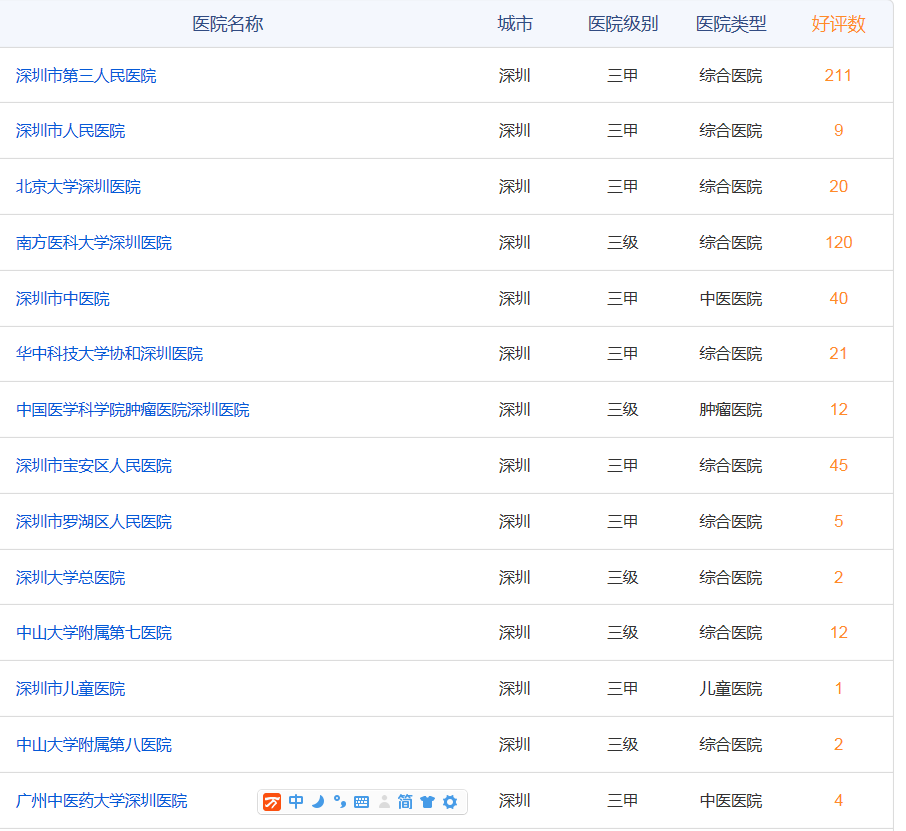This screenshot has width=906, height=831.
Task: Open 深圳市儿童医院 link
Action: (x=70, y=689)
